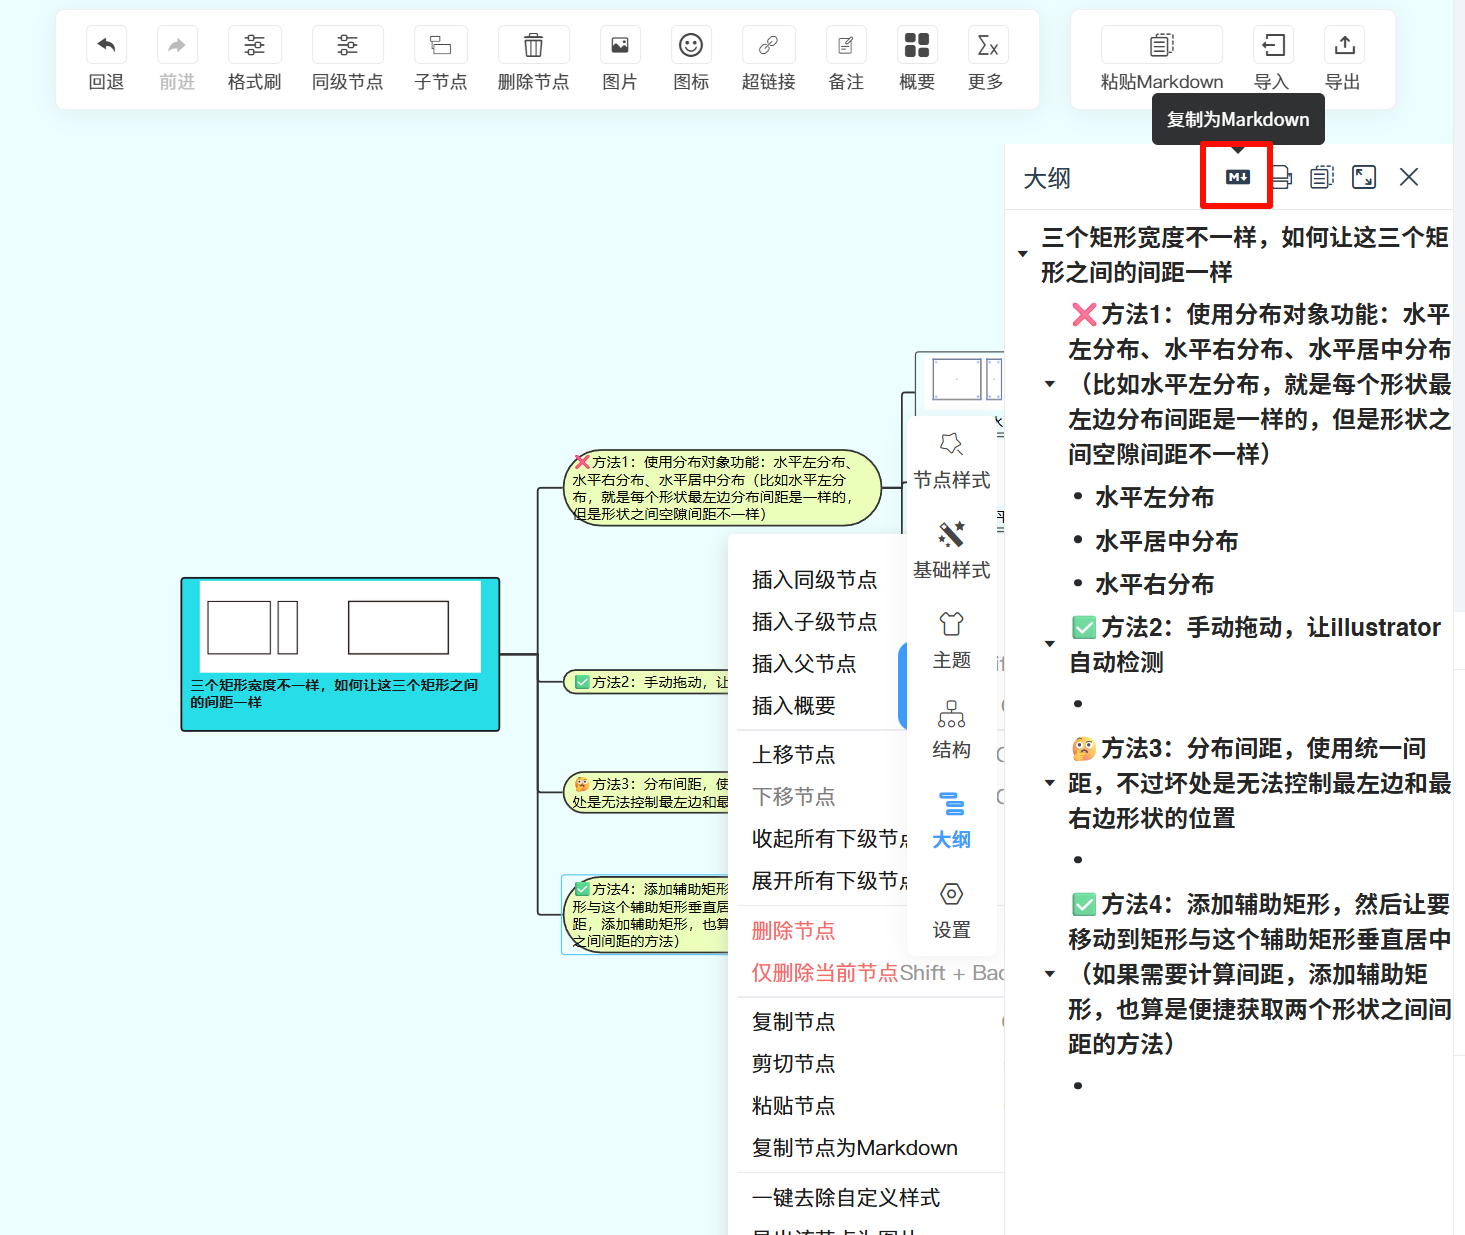Collapse the 方法1 outline branch
Viewport: 1465px width, 1235px height.
1050,384
